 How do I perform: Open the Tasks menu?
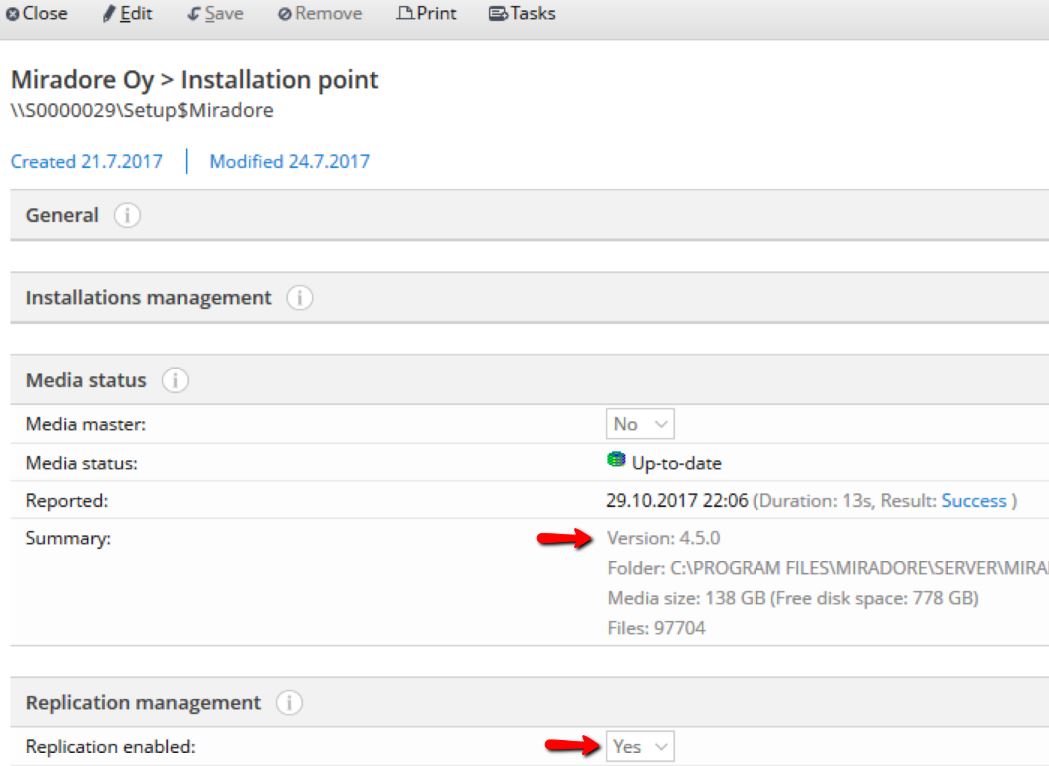[522, 13]
